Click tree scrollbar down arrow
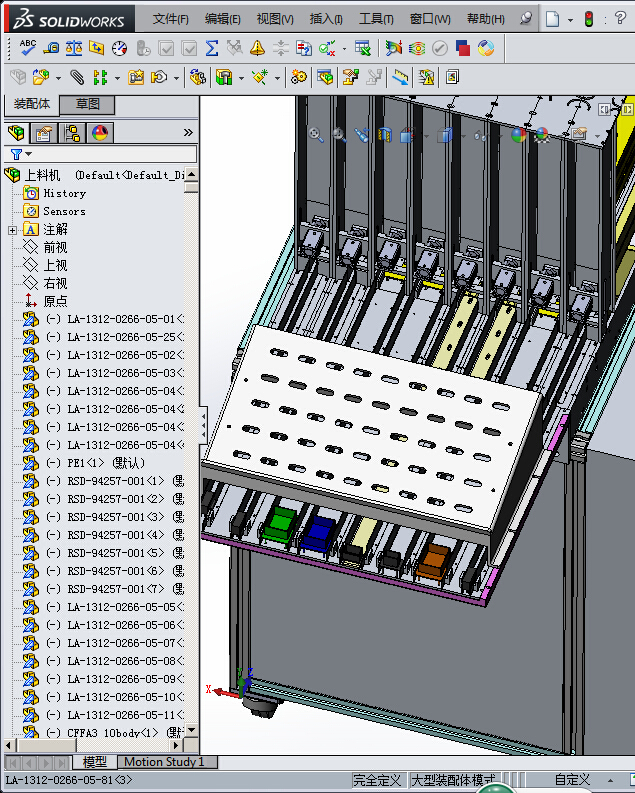This screenshot has width=635, height=793. click(x=191, y=730)
